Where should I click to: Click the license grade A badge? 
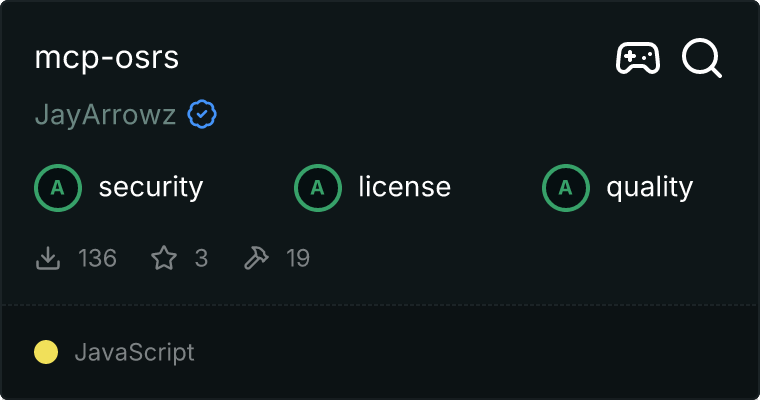tap(318, 187)
